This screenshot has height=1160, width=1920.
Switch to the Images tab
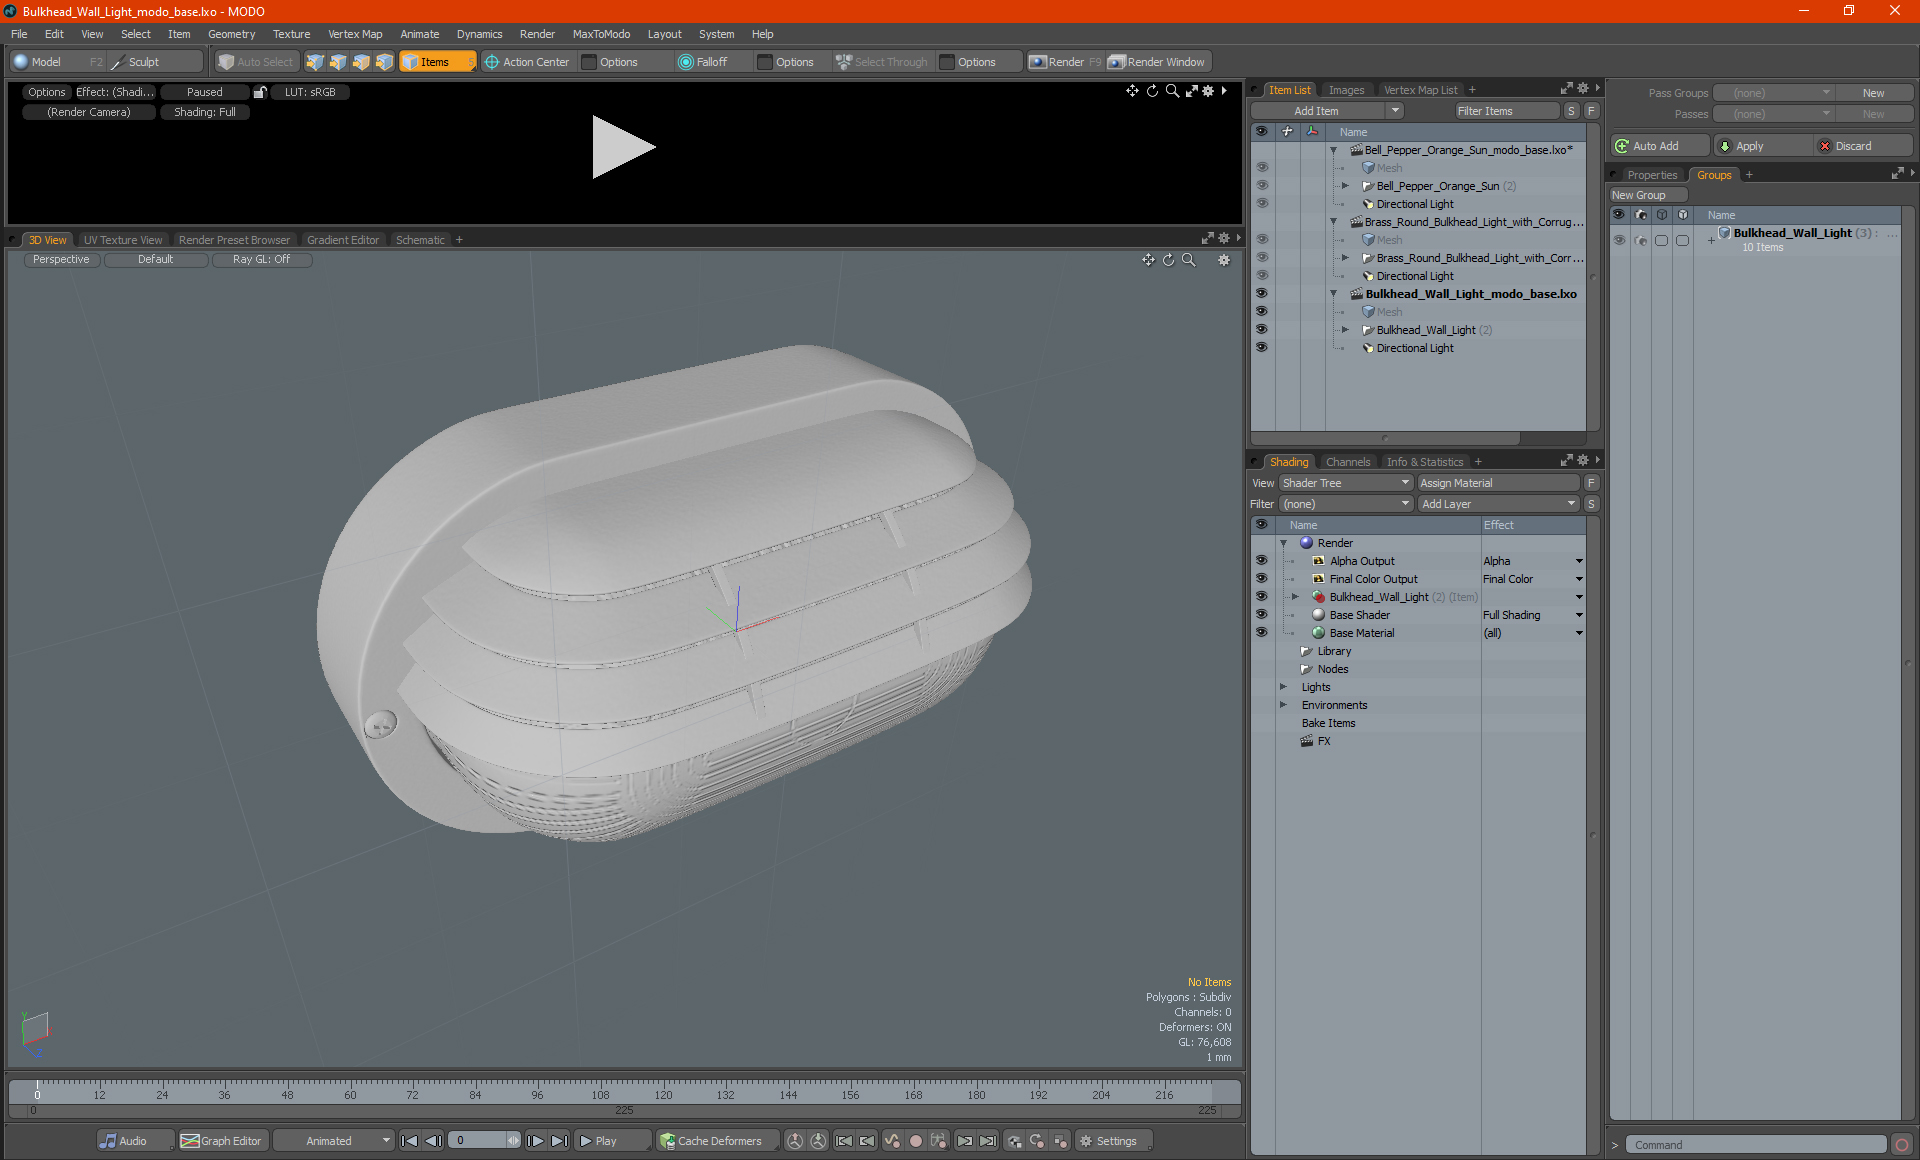coord(1346,90)
